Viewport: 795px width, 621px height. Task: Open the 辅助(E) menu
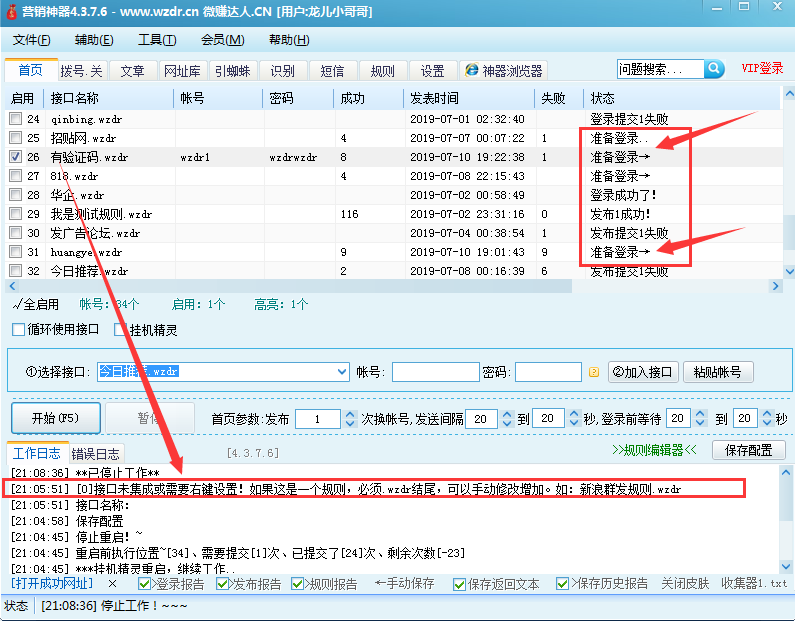94,40
